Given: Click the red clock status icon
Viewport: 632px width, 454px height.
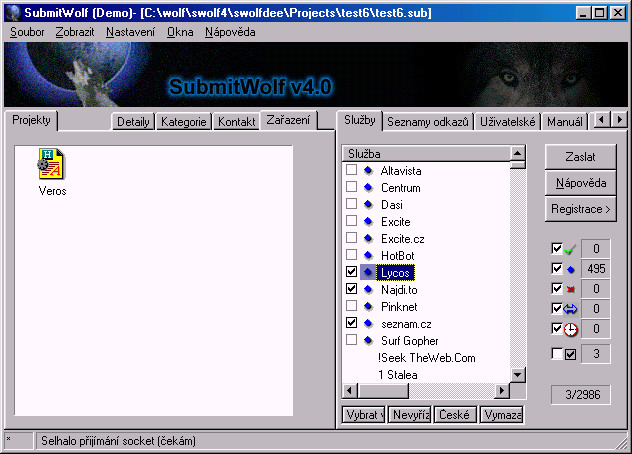Looking at the screenshot, I should pos(570,329).
